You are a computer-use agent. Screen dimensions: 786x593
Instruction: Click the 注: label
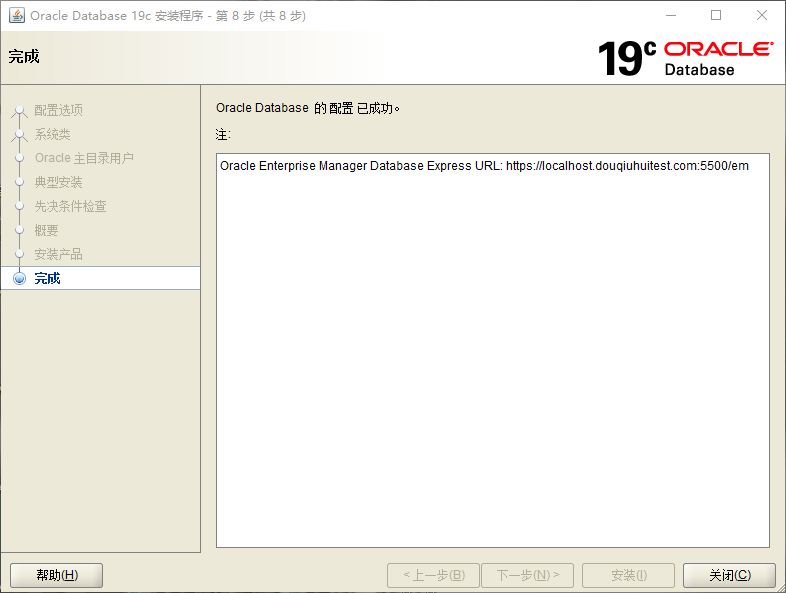tap(223, 134)
